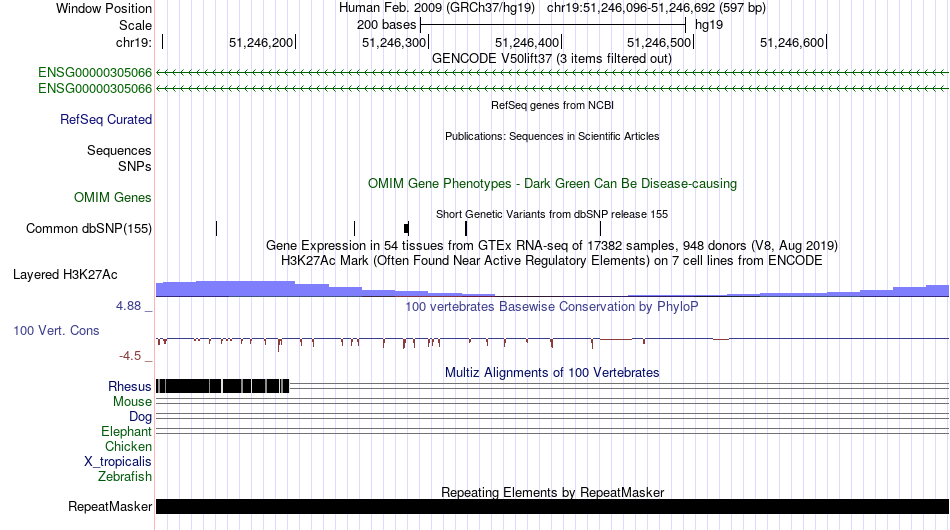Click the 4.88 upper conservation value

128,306
